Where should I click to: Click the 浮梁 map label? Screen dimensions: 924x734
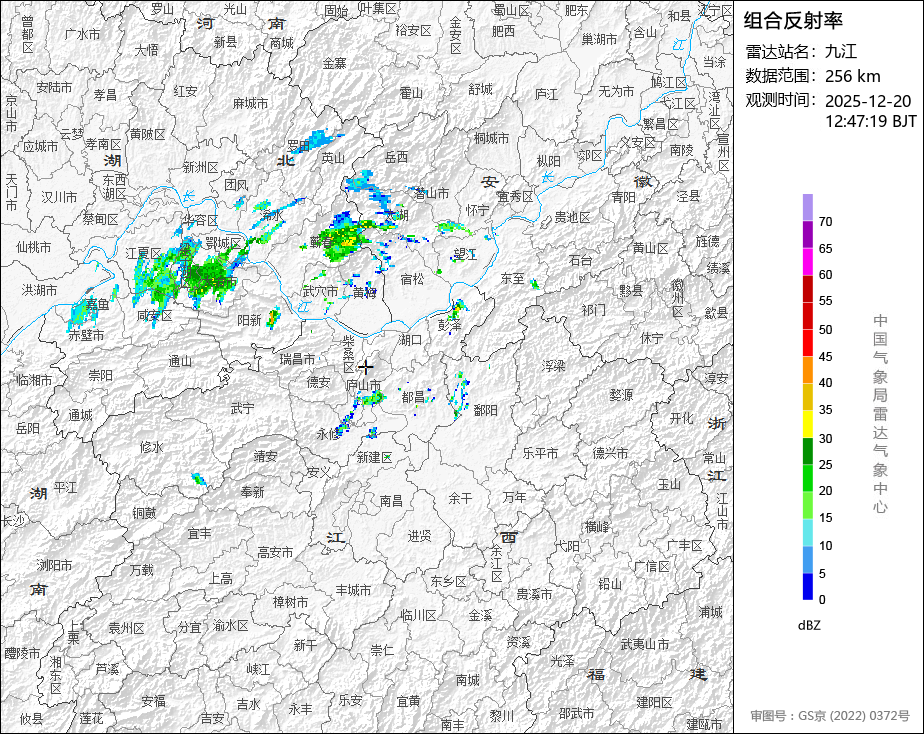point(553,366)
